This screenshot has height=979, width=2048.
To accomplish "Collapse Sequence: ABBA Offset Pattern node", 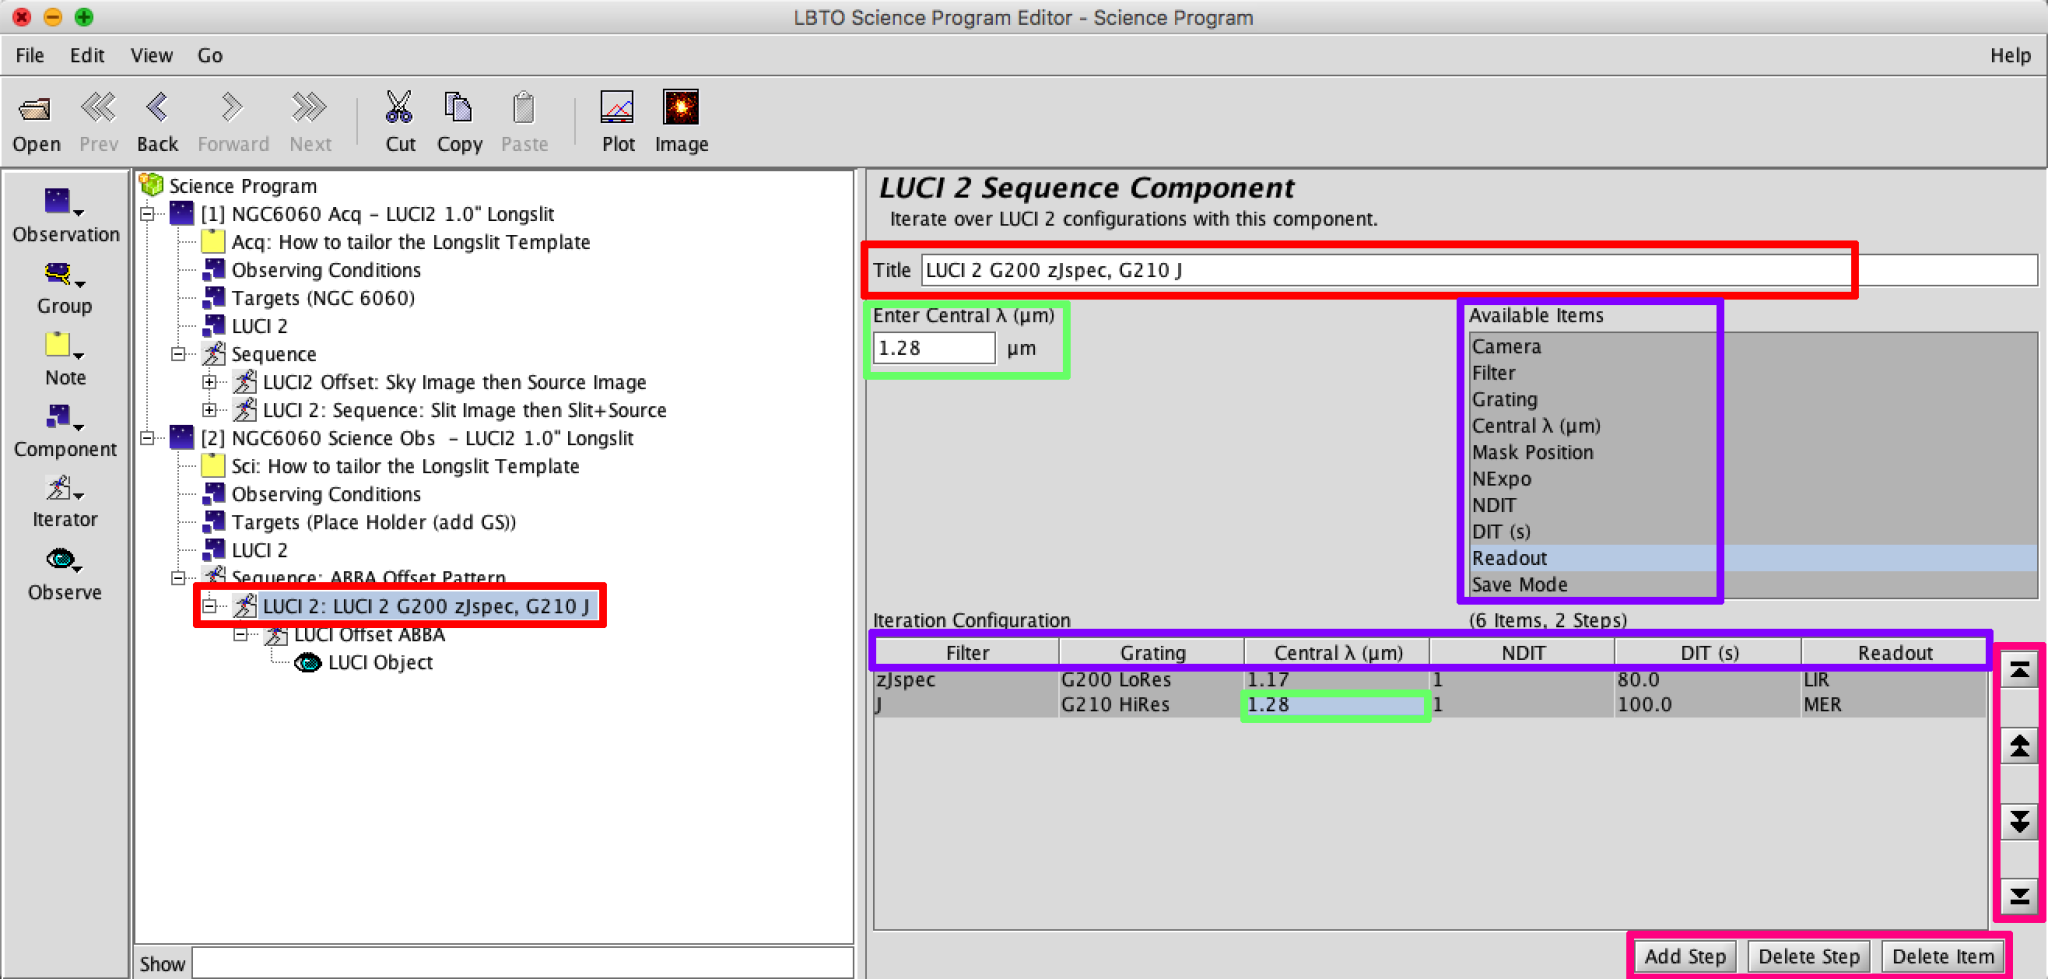I will coord(179,578).
